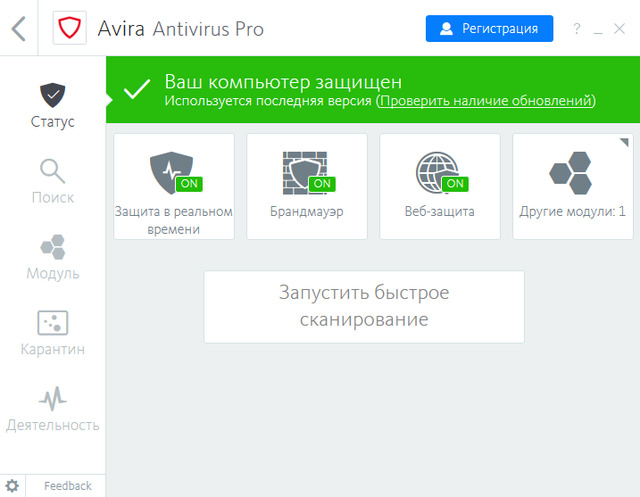
Task: Go back using the left arrow
Action: pyautogui.click(x=19, y=29)
